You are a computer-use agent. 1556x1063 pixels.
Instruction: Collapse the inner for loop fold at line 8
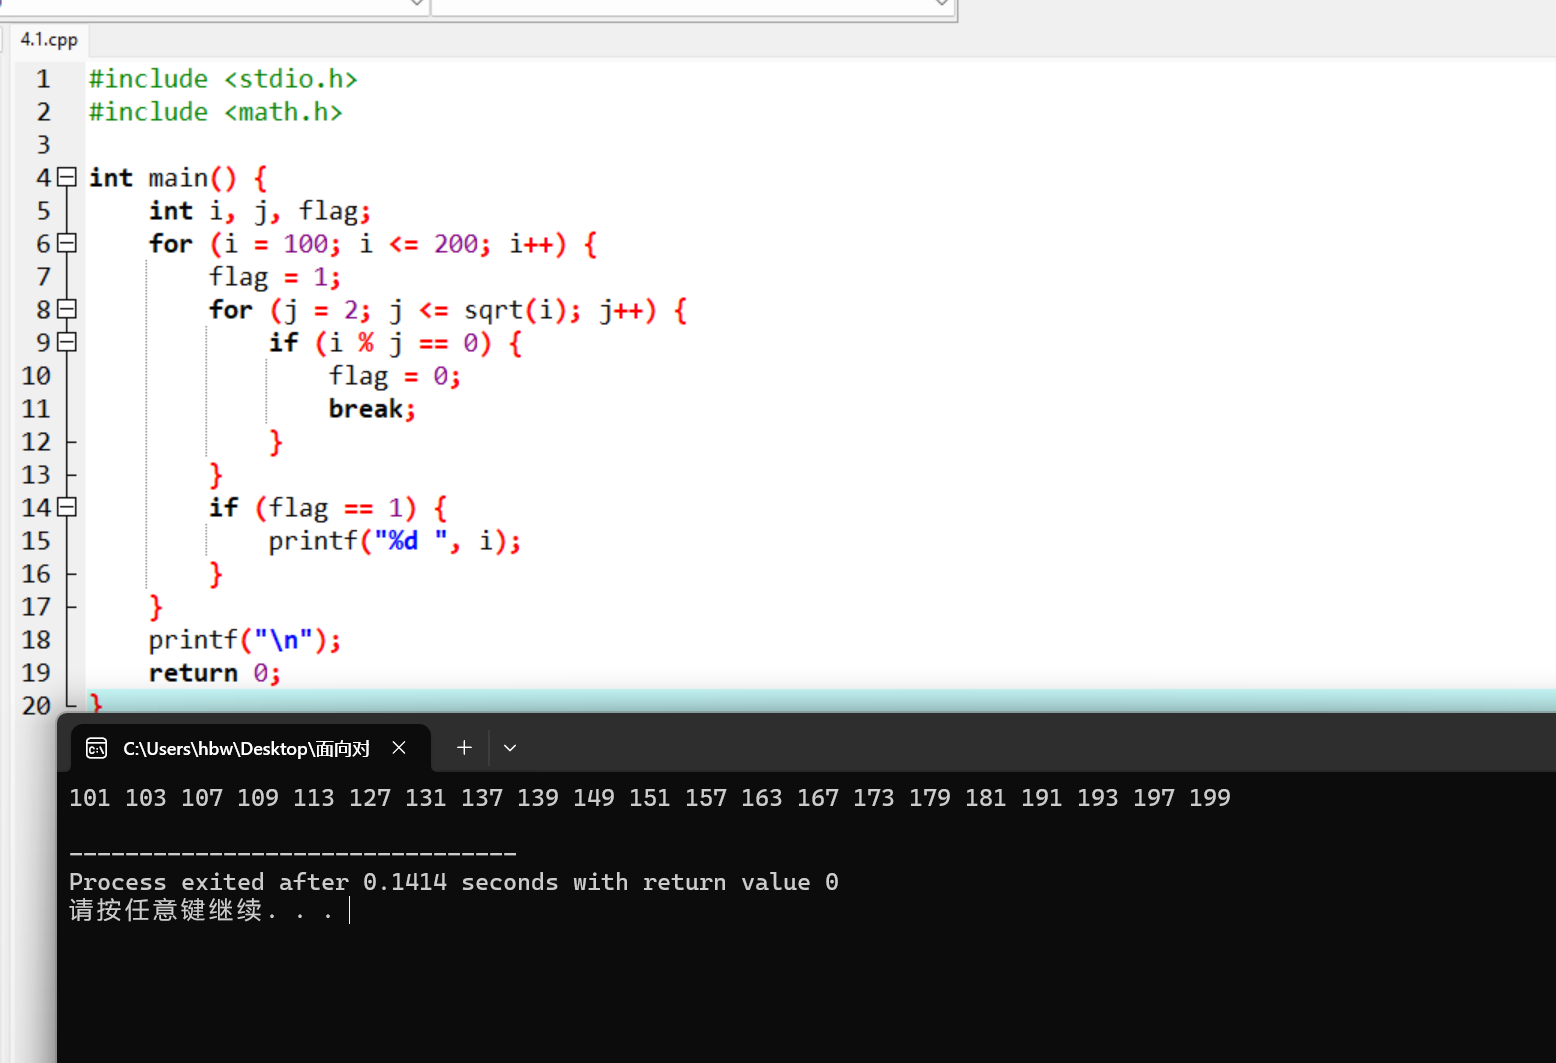67,309
